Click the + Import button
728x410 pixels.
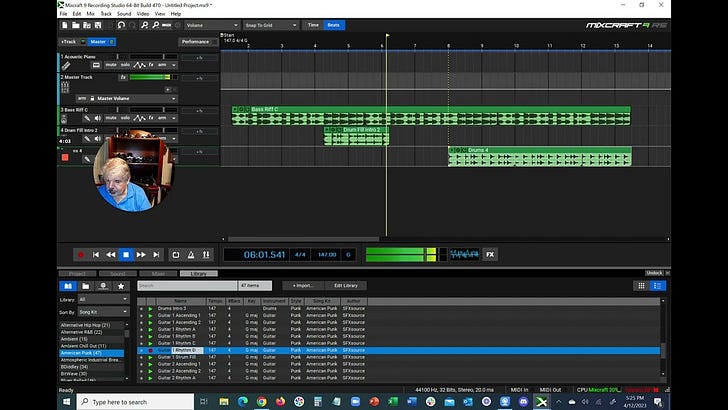[x=303, y=286]
